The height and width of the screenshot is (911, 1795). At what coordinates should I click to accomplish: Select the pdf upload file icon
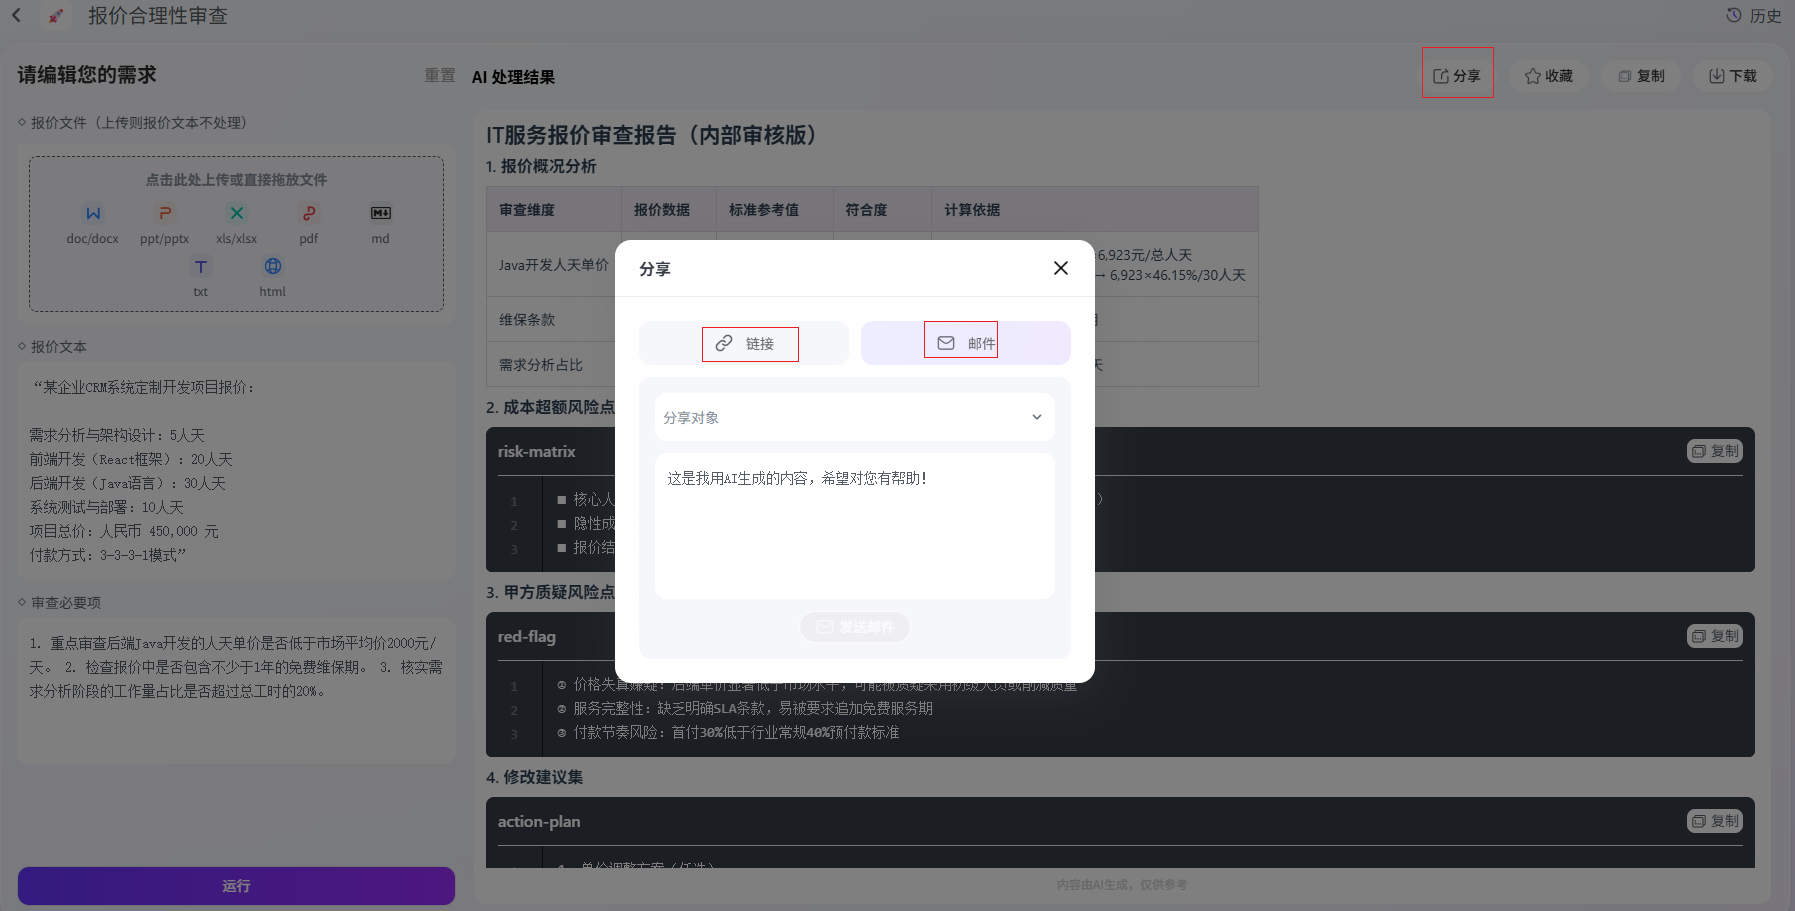pos(309,213)
